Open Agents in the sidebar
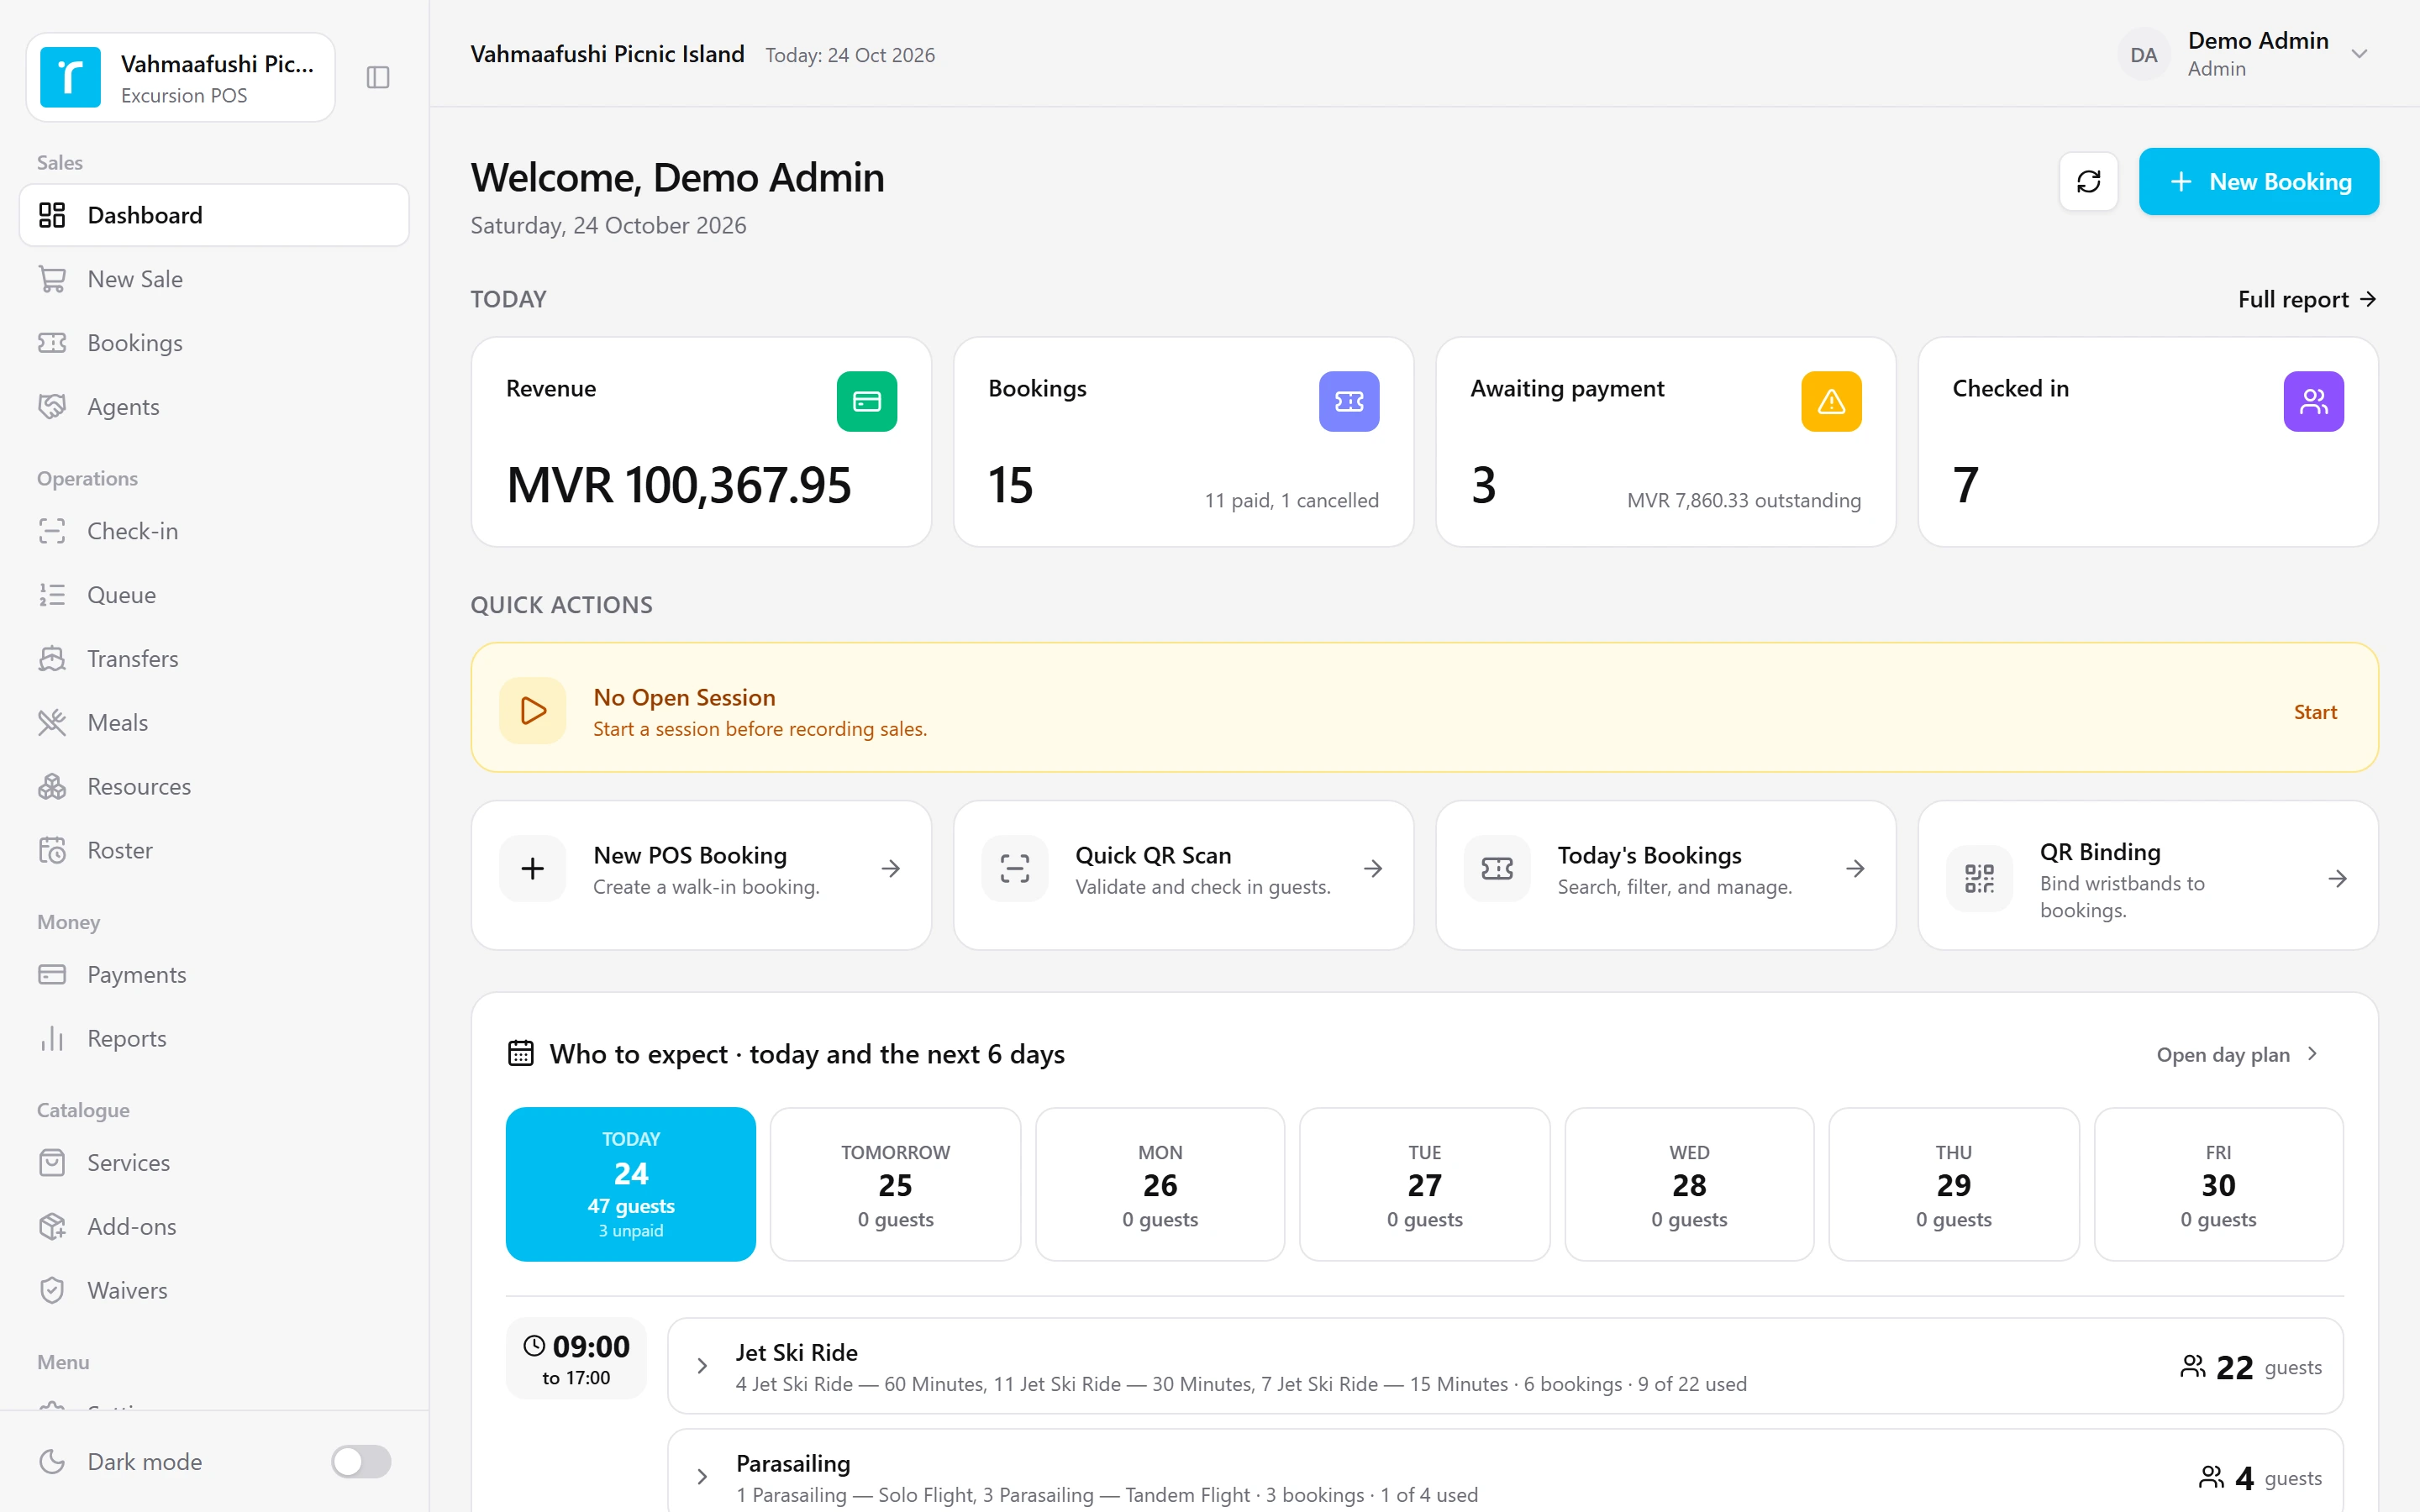This screenshot has height=1512, width=2420. pyautogui.click(x=214, y=407)
